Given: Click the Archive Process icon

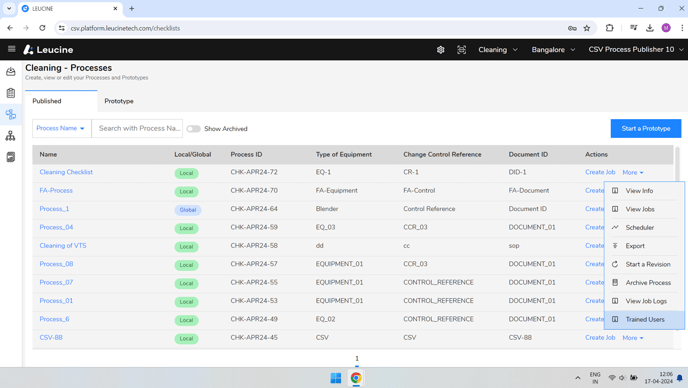Looking at the screenshot, I should [x=615, y=283].
